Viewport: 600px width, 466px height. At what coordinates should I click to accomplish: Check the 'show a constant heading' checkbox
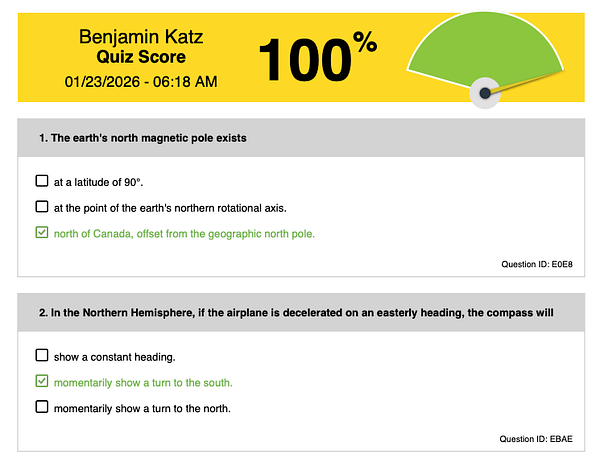click(41, 355)
